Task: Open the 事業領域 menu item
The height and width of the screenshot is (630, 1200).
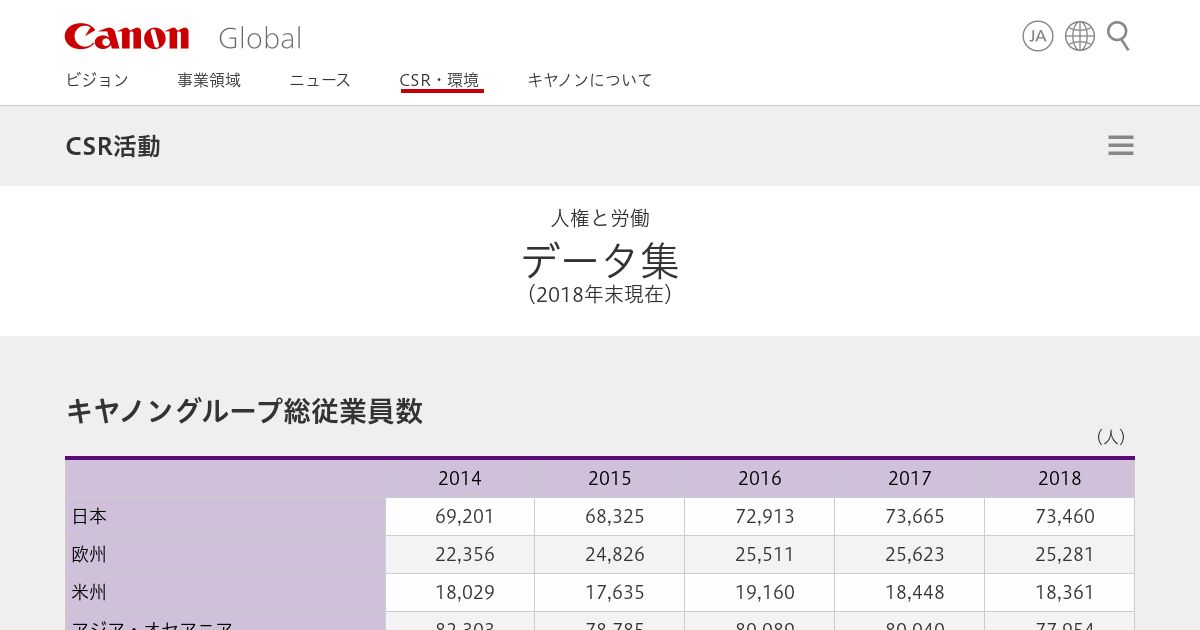Action: 209,80
